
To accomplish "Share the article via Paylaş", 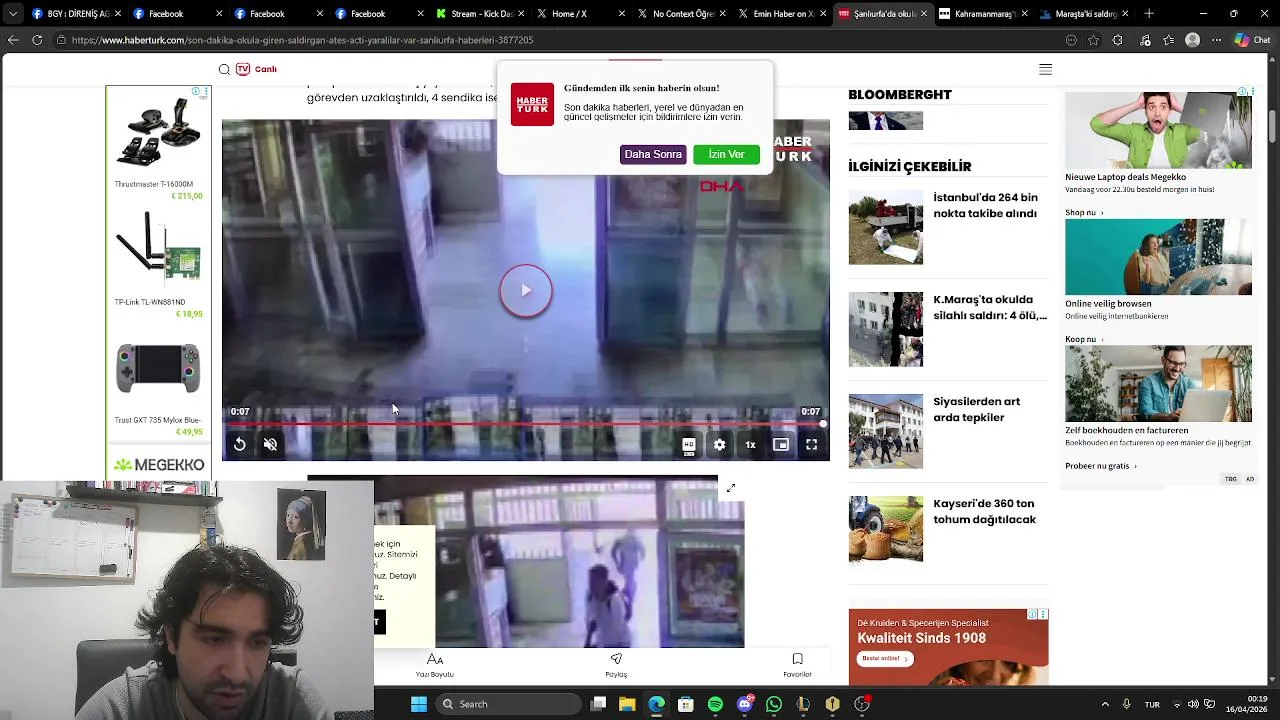I will (616, 665).
